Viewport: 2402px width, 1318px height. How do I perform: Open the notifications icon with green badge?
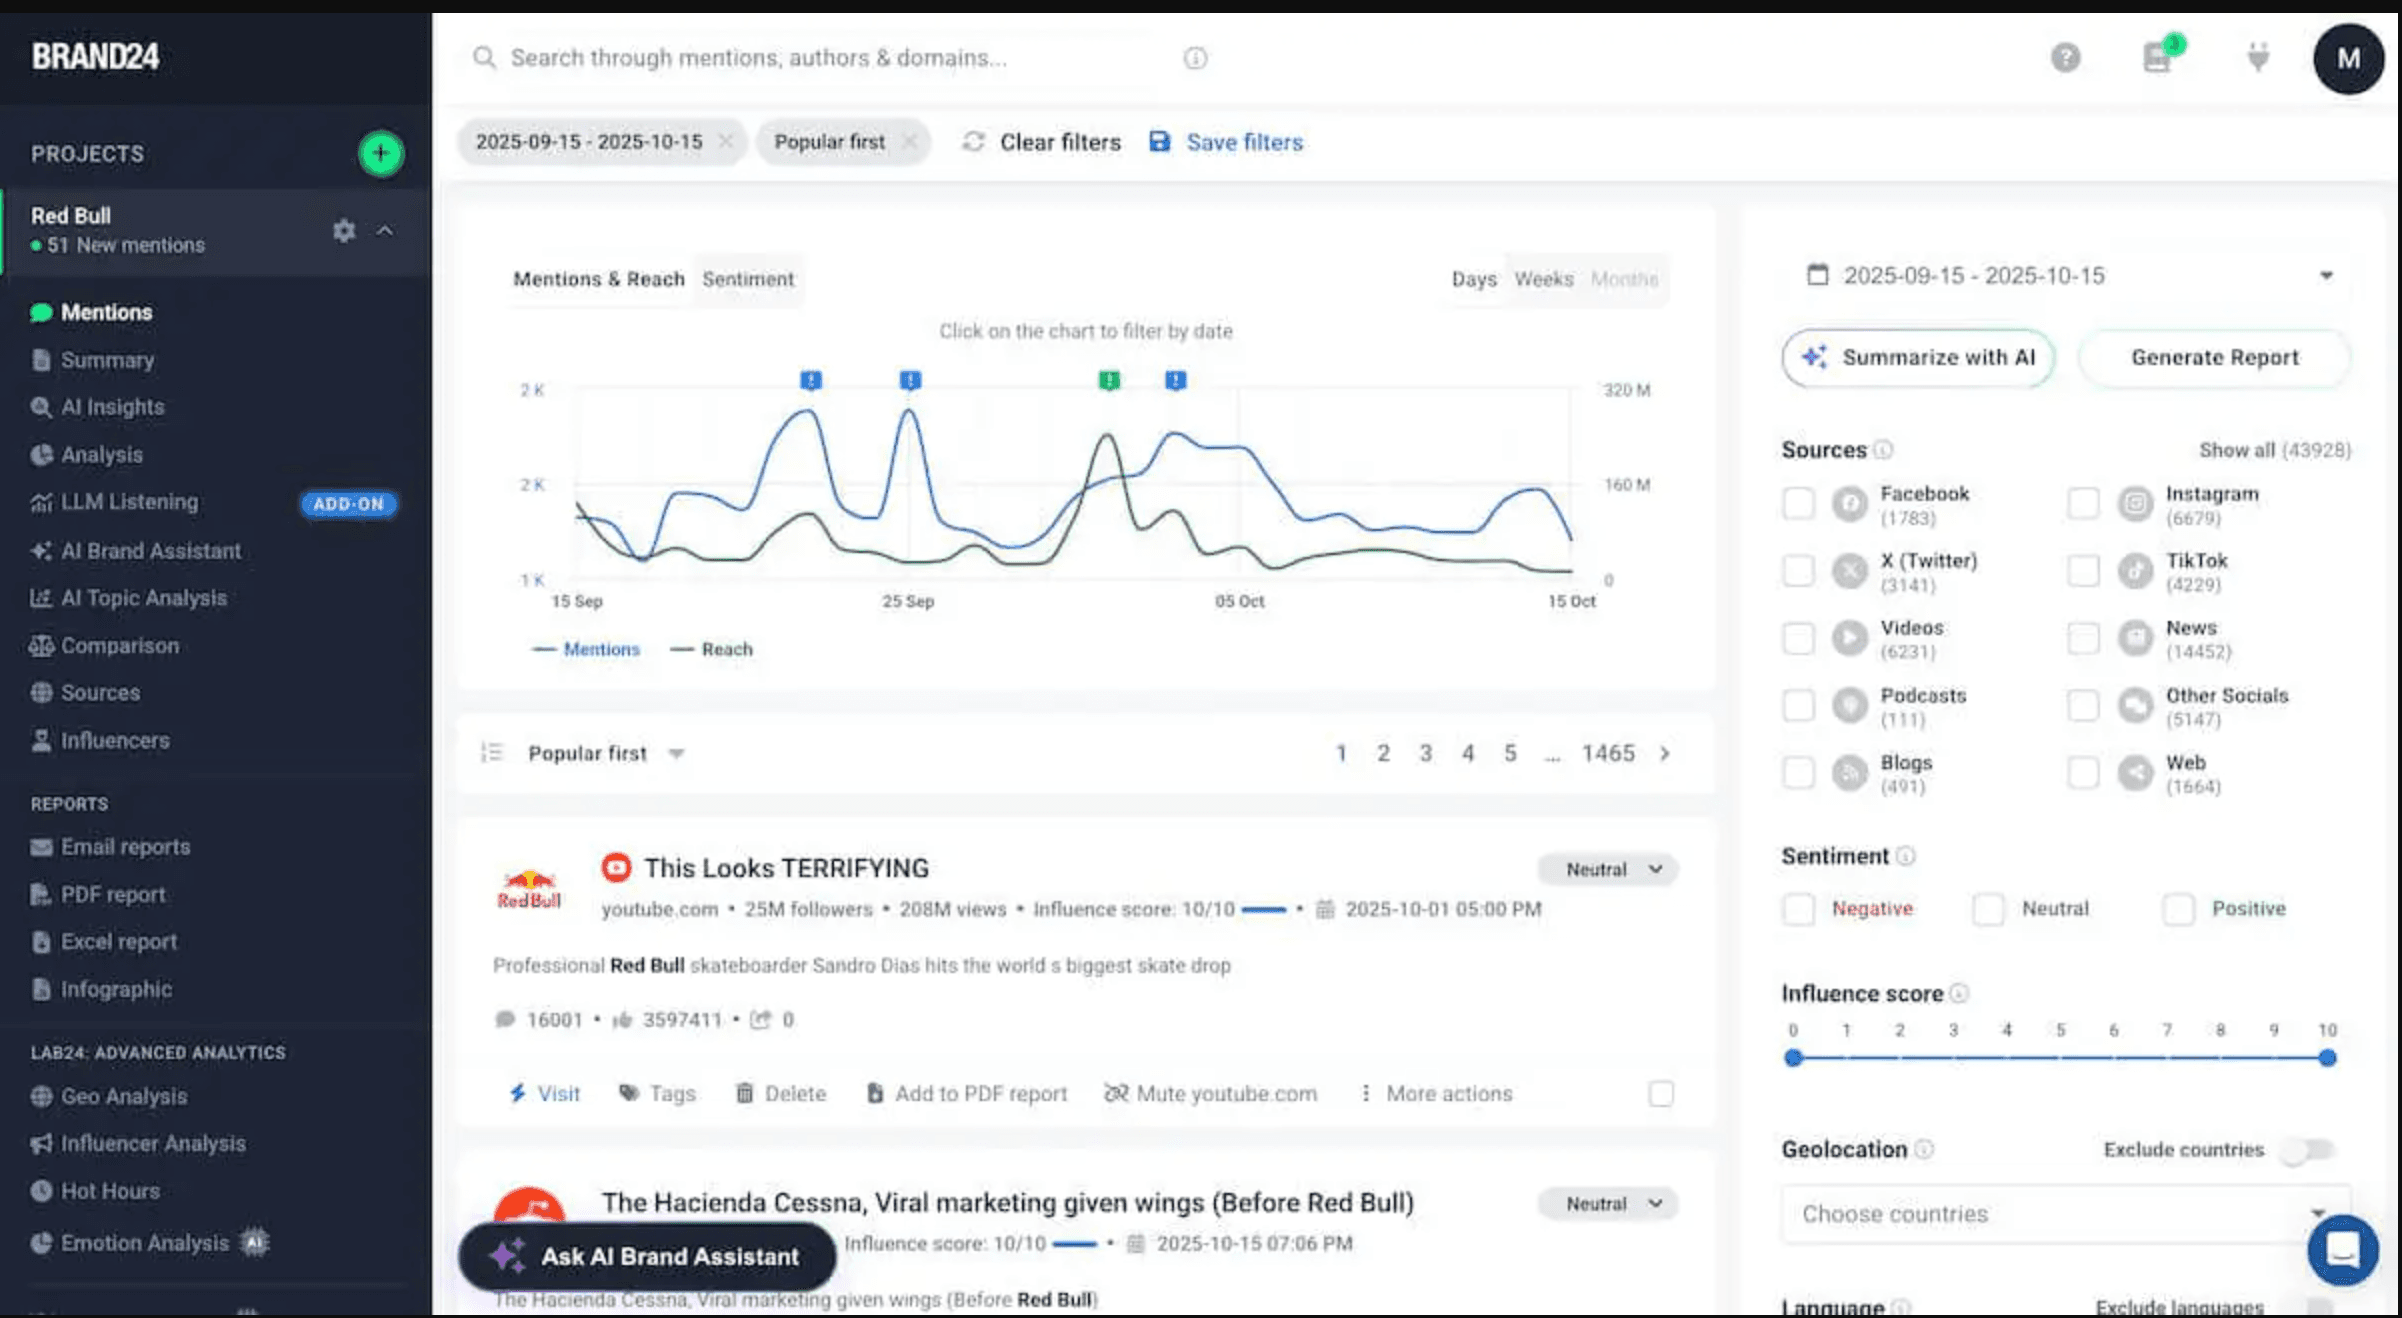click(2158, 58)
